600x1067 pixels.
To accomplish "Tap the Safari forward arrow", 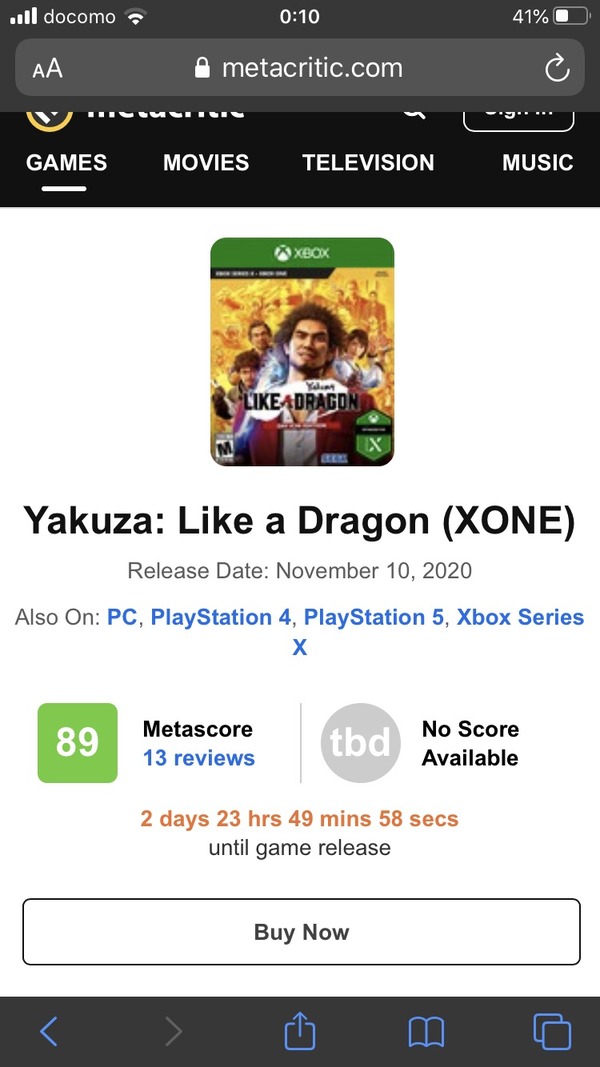I will (x=173, y=1032).
